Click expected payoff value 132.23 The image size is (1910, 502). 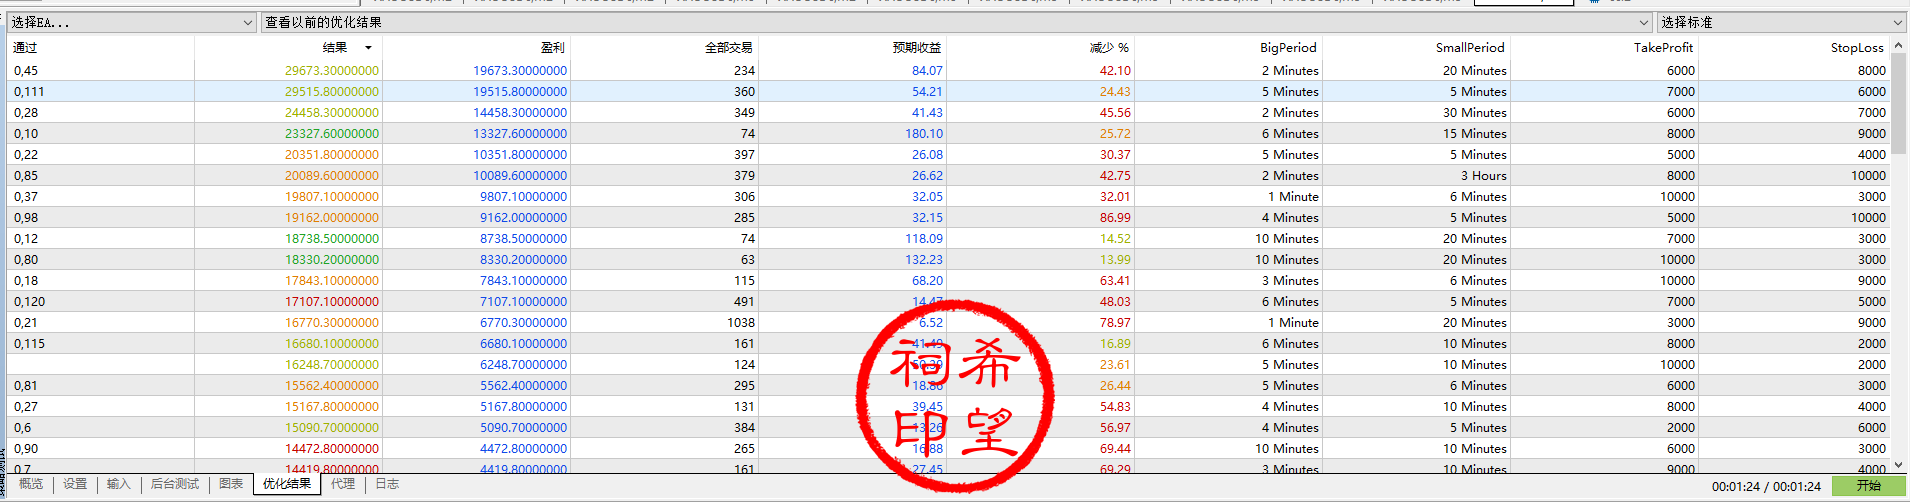tap(924, 259)
